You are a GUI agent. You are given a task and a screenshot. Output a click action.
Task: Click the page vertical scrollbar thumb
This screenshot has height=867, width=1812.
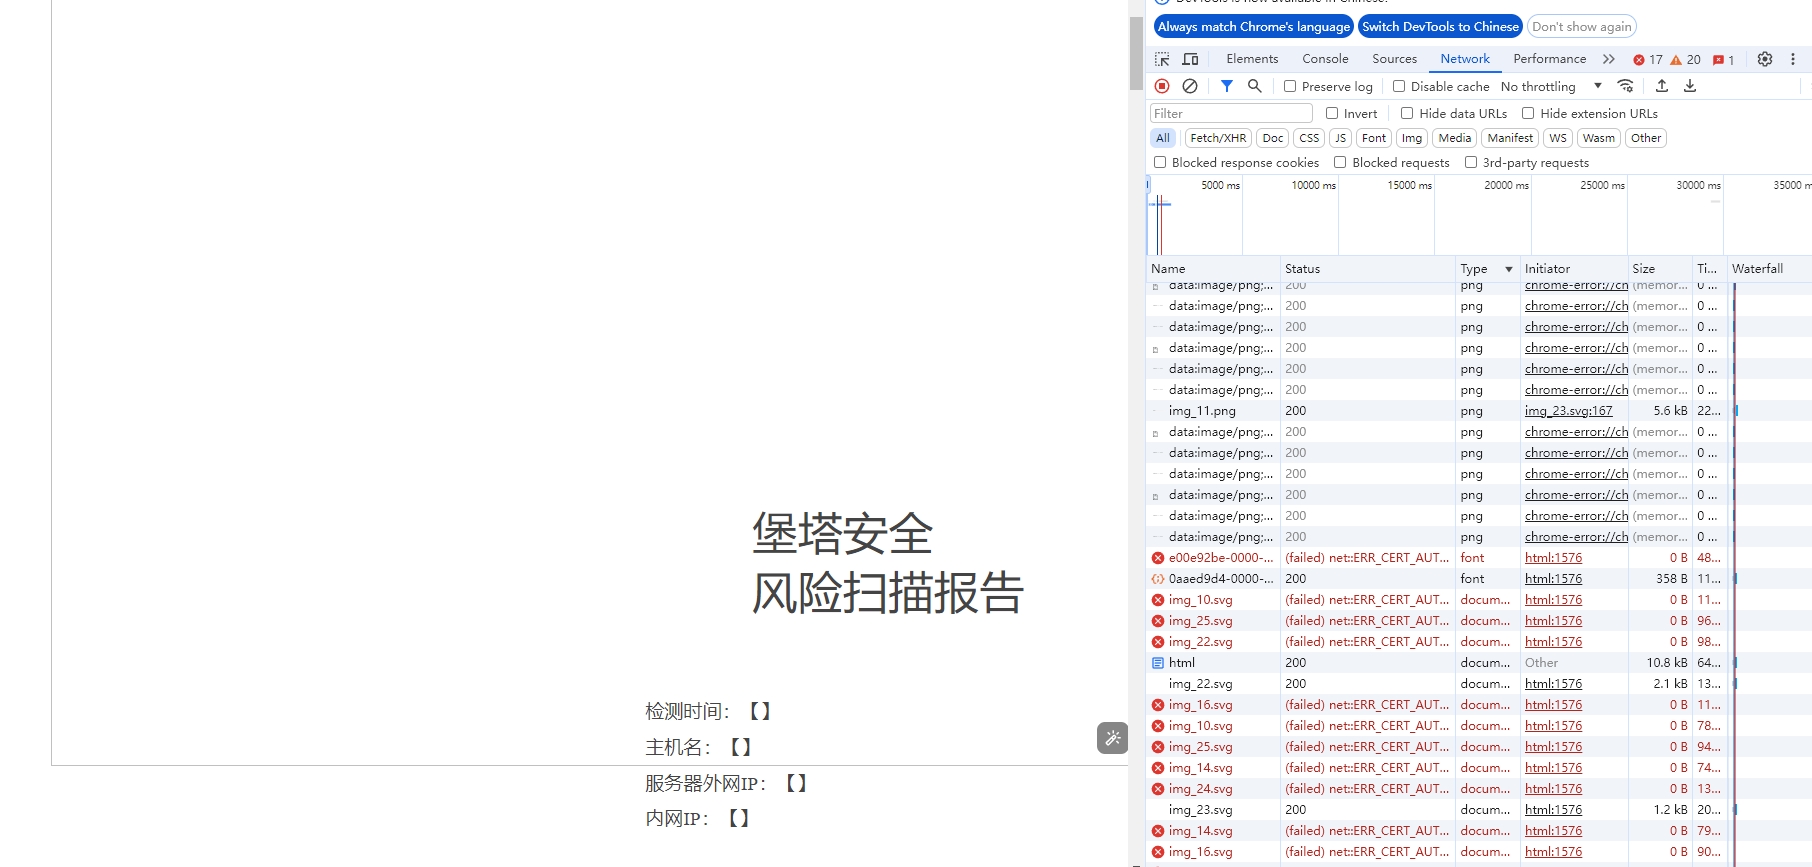(x=1136, y=53)
